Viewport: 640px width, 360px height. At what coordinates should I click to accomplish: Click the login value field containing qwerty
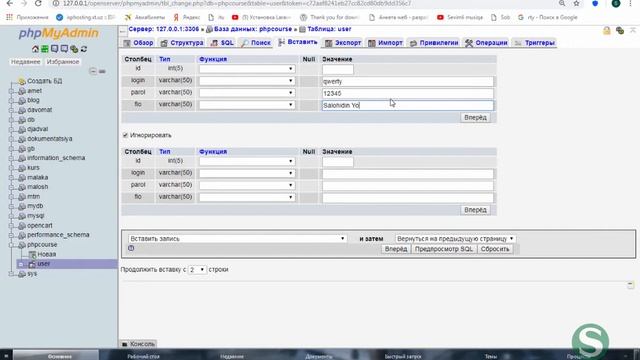click(x=407, y=81)
